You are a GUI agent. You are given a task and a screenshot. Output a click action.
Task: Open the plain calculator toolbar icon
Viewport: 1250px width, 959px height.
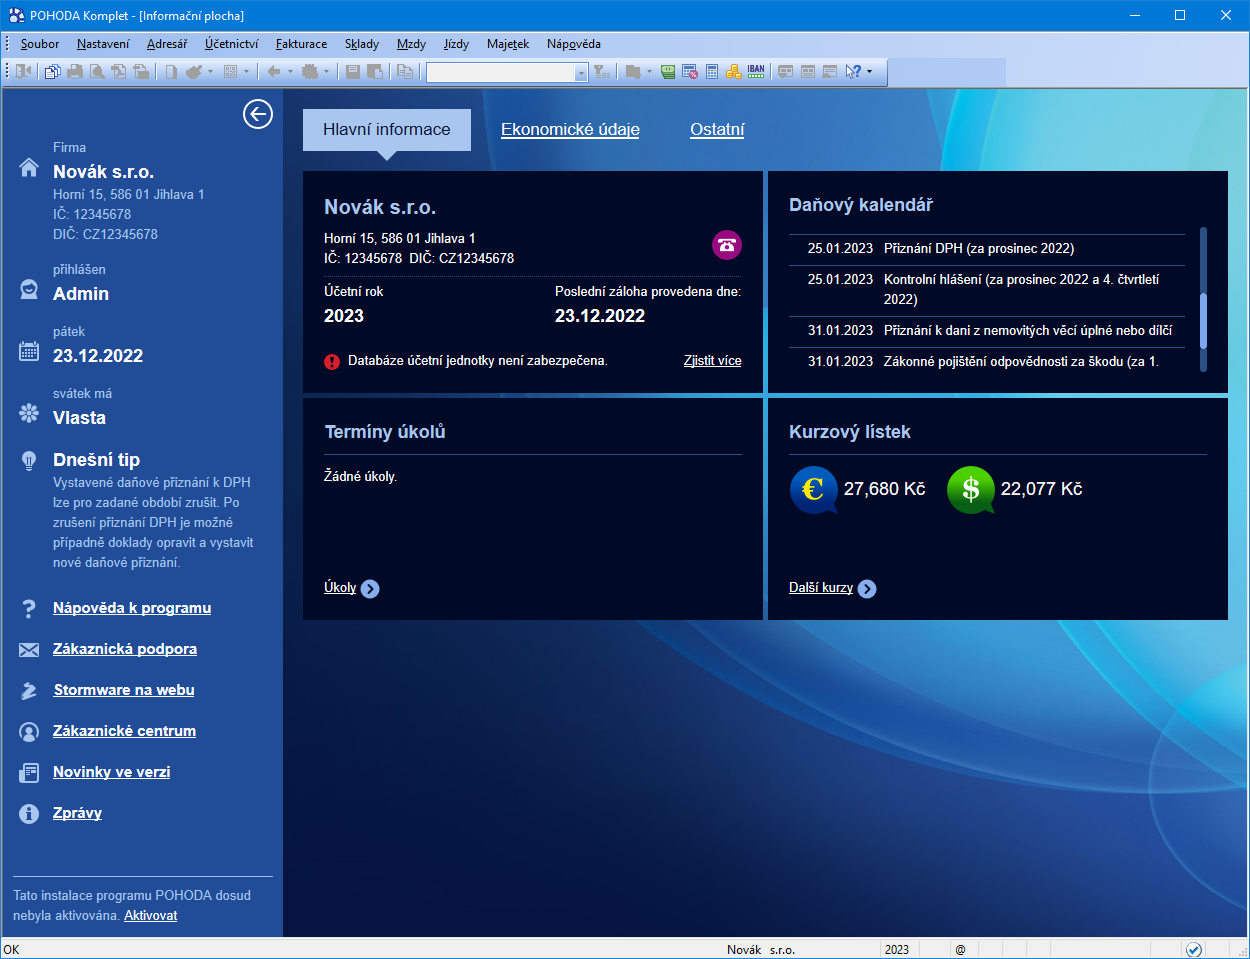coord(712,71)
